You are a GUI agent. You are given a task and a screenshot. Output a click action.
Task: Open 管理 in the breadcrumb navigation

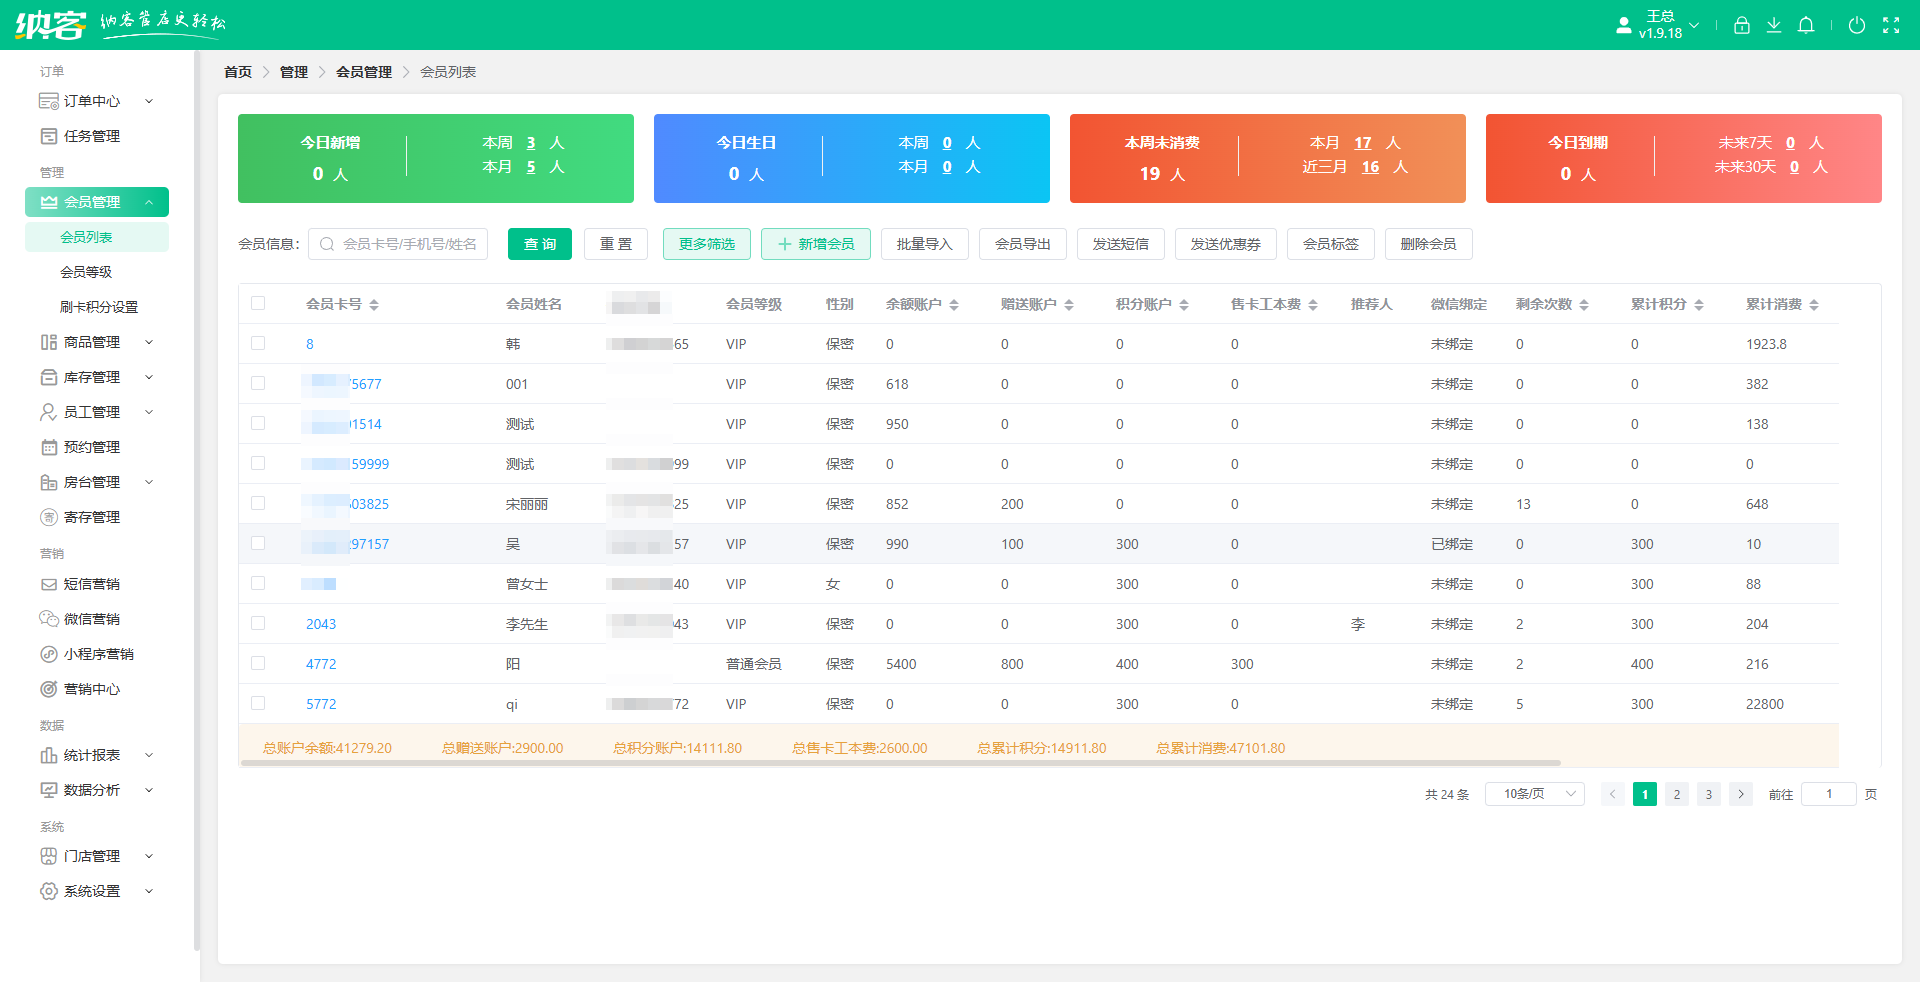click(x=294, y=72)
